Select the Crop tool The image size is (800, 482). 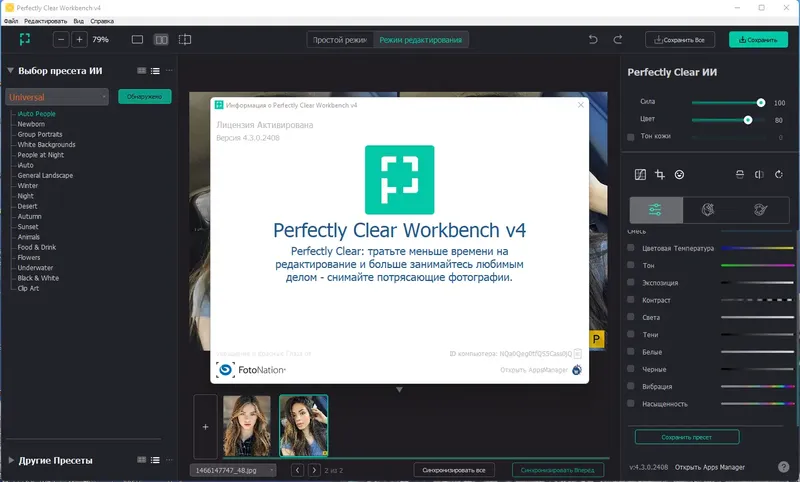coord(660,174)
